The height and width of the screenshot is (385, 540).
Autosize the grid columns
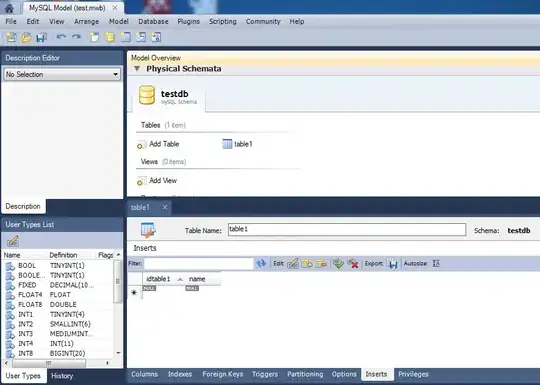(436, 263)
